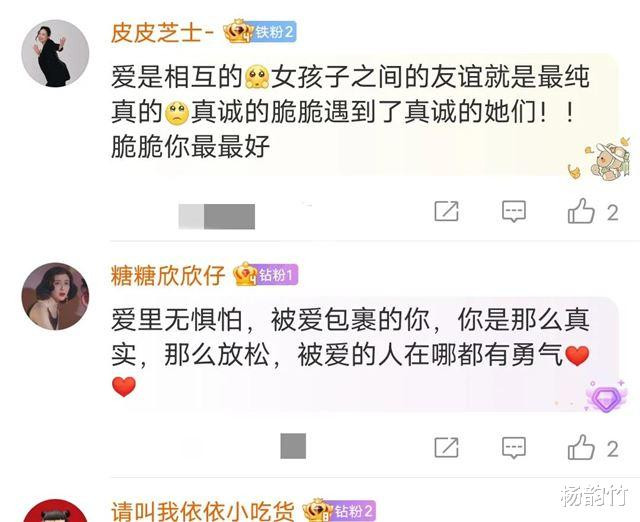Screen dimensions: 640x522
Task: Open the username 皮皮芝士-
Action: [x=162, y=32]
